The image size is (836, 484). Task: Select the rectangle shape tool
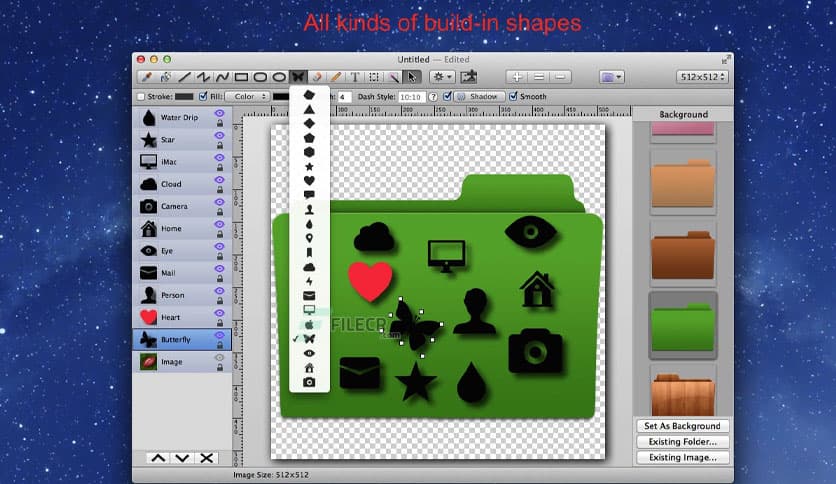pyautogui.click(x=241, y=77)
